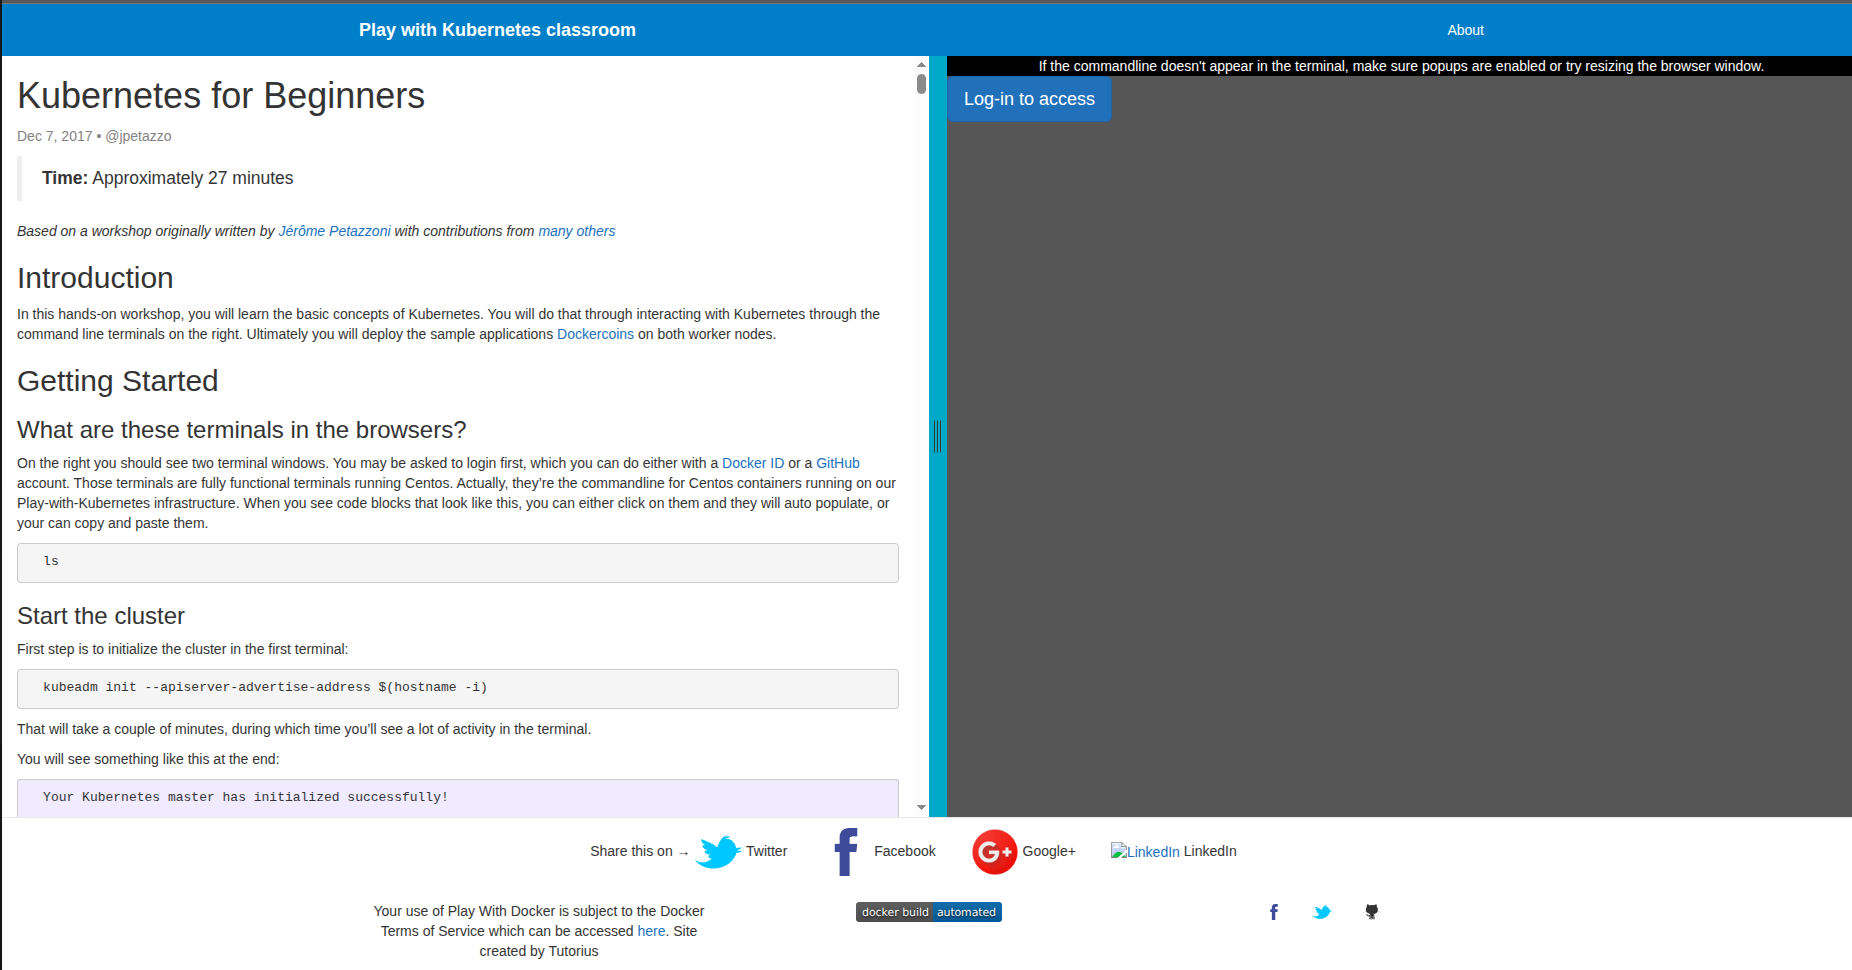Click the Kubernetes for Beginners heading

(221, 96)
